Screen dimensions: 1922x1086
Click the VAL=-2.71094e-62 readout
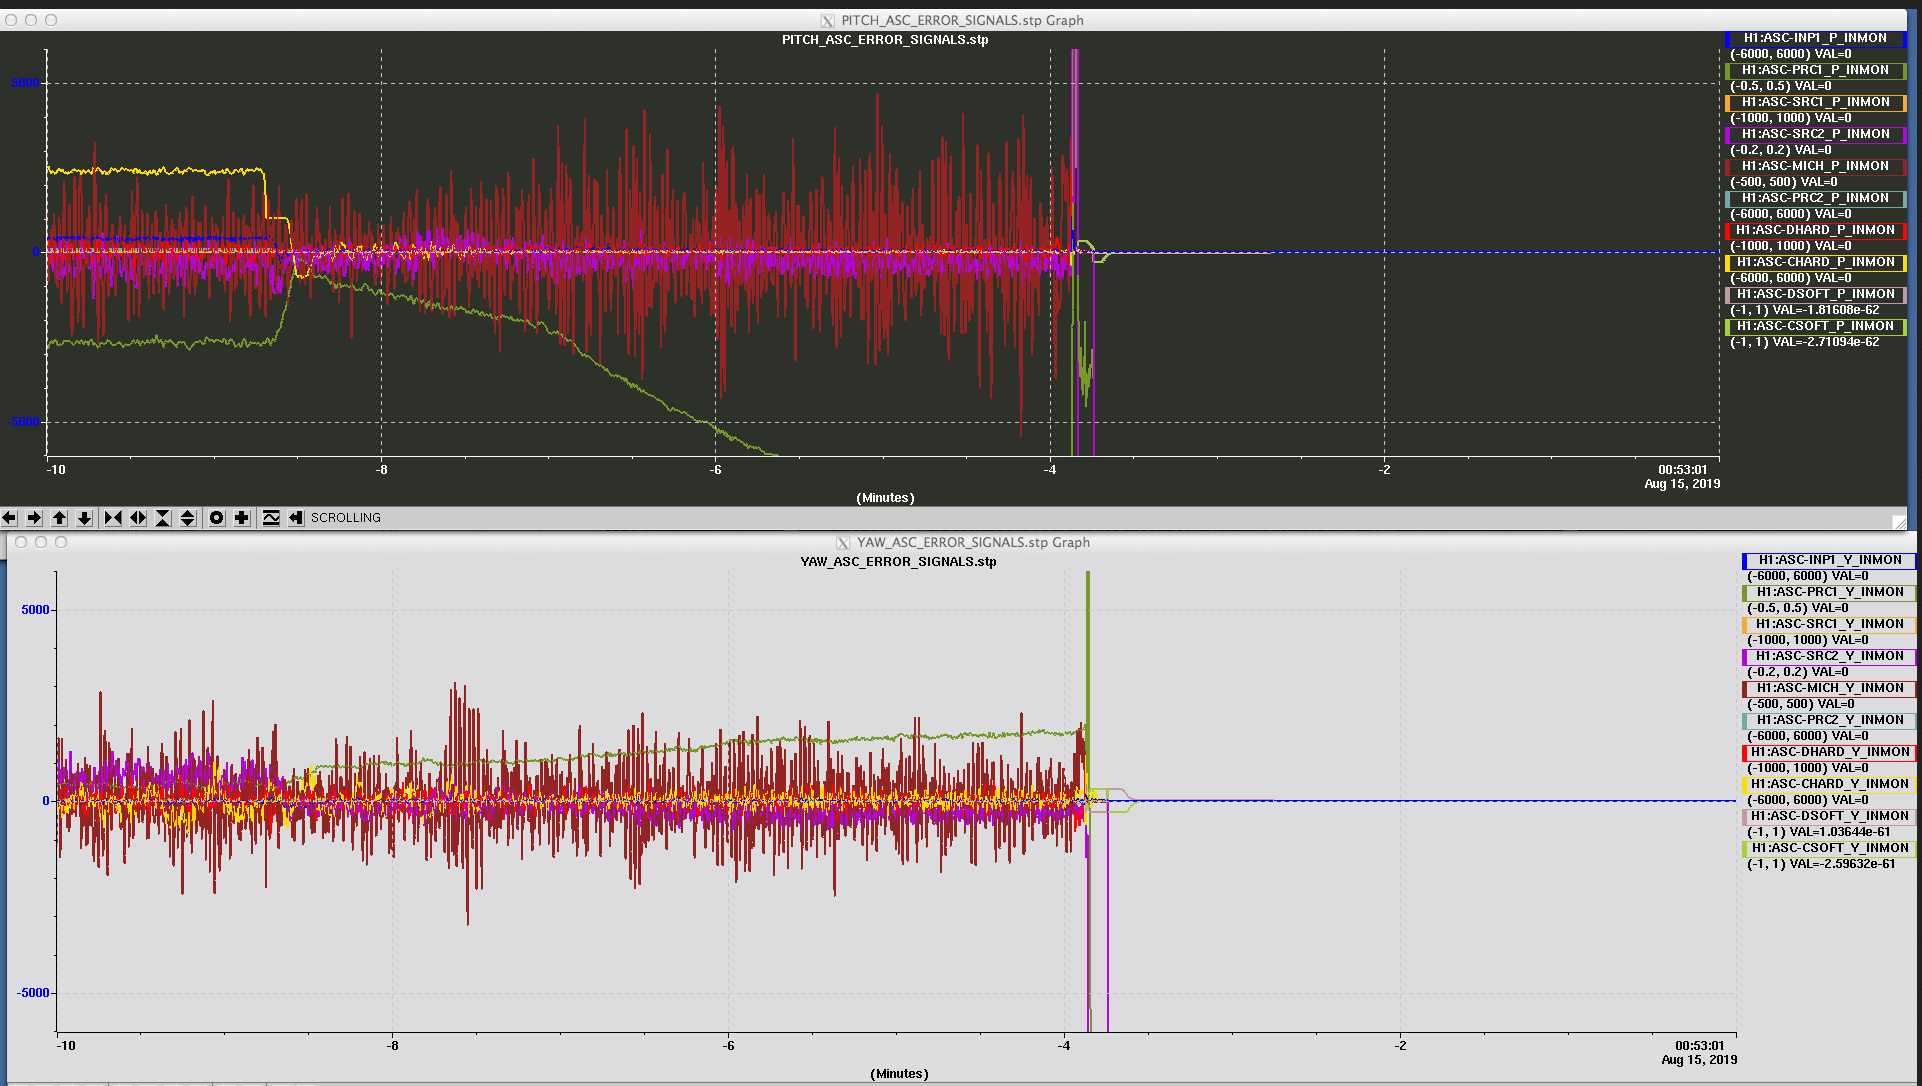click(x=1825, y=342)
